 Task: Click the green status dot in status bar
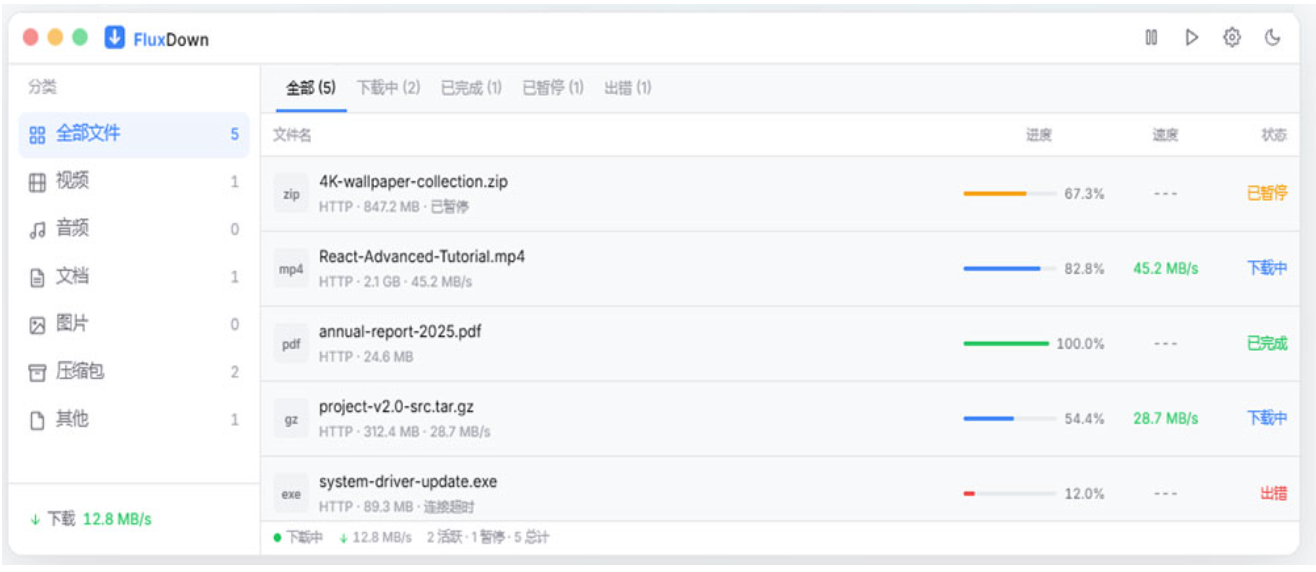tap(277, 538)
